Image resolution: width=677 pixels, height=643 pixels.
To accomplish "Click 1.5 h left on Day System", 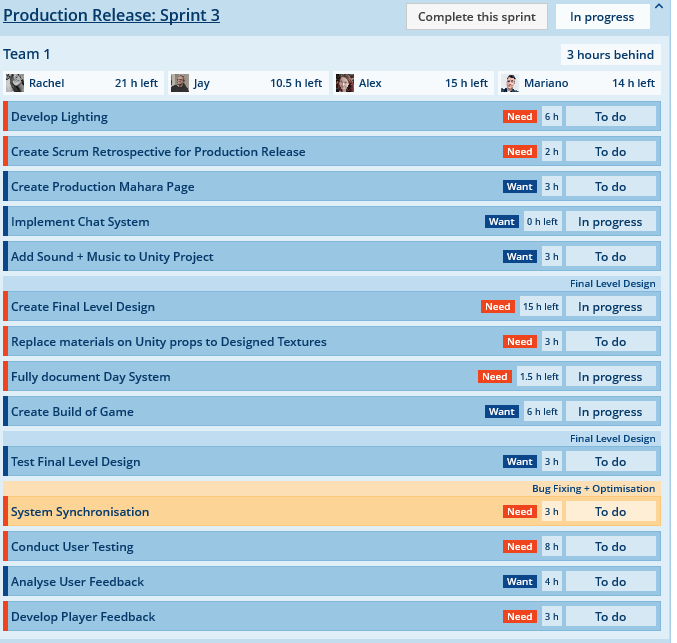I will [539, 377].
